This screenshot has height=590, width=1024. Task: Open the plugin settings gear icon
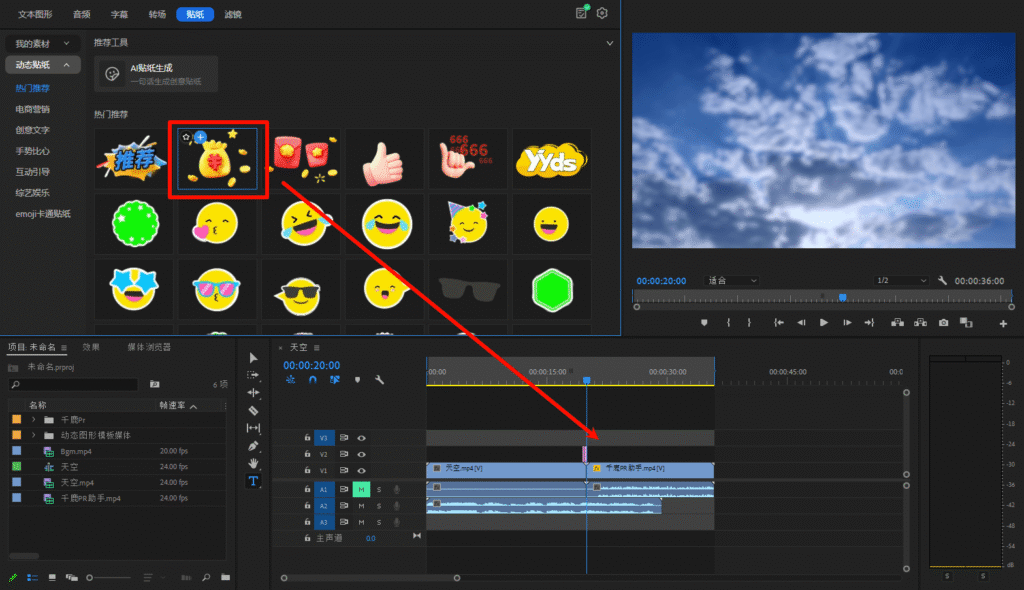click(602, 13)
